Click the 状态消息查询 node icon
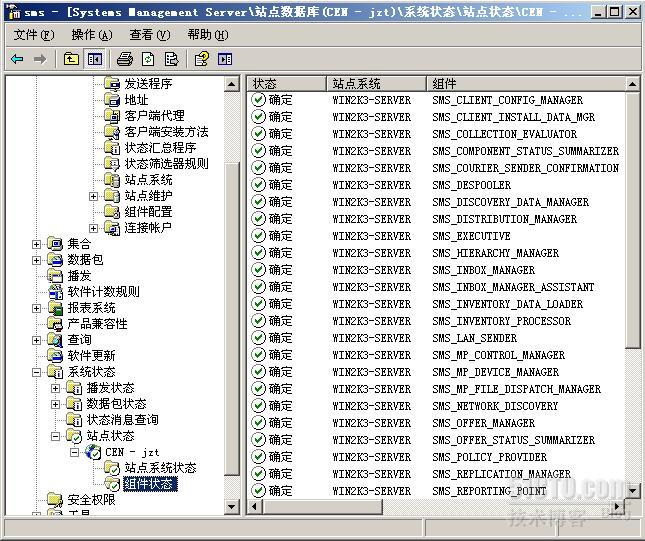 click(x=74, y=420)
